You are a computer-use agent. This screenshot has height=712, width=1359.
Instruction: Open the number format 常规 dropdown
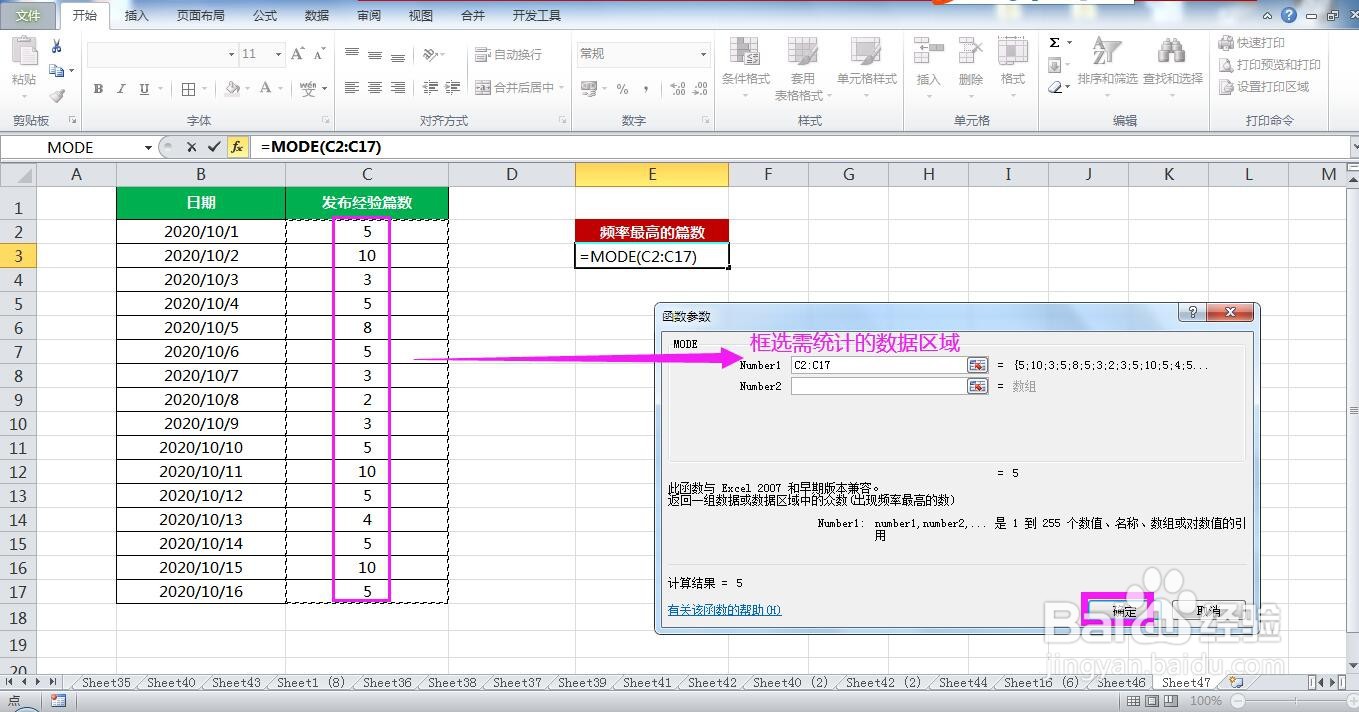click(703, 54)
